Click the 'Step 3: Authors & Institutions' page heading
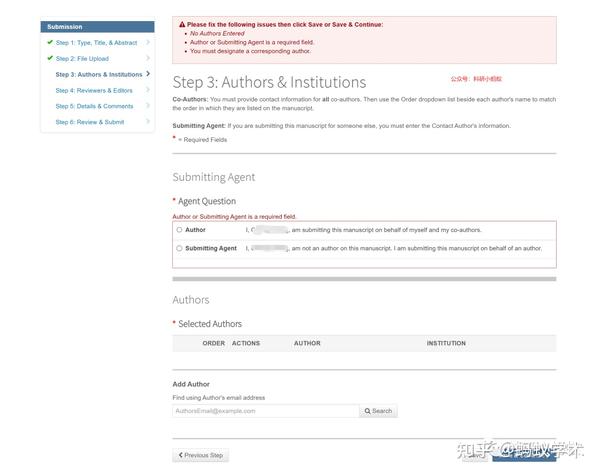The width and height of the screenshot is (600, 475). coord(269,82)
